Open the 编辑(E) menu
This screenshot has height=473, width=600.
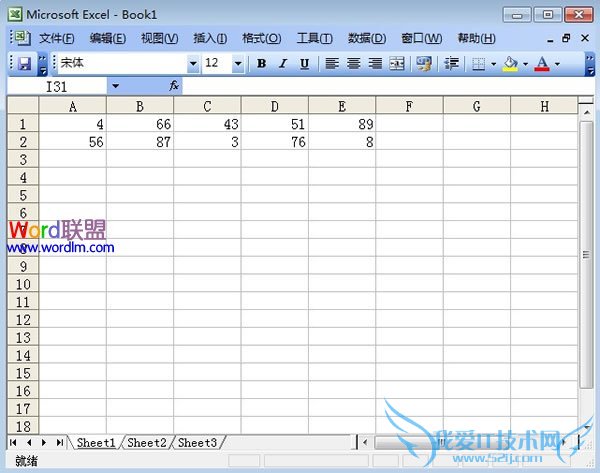point(108,38)
